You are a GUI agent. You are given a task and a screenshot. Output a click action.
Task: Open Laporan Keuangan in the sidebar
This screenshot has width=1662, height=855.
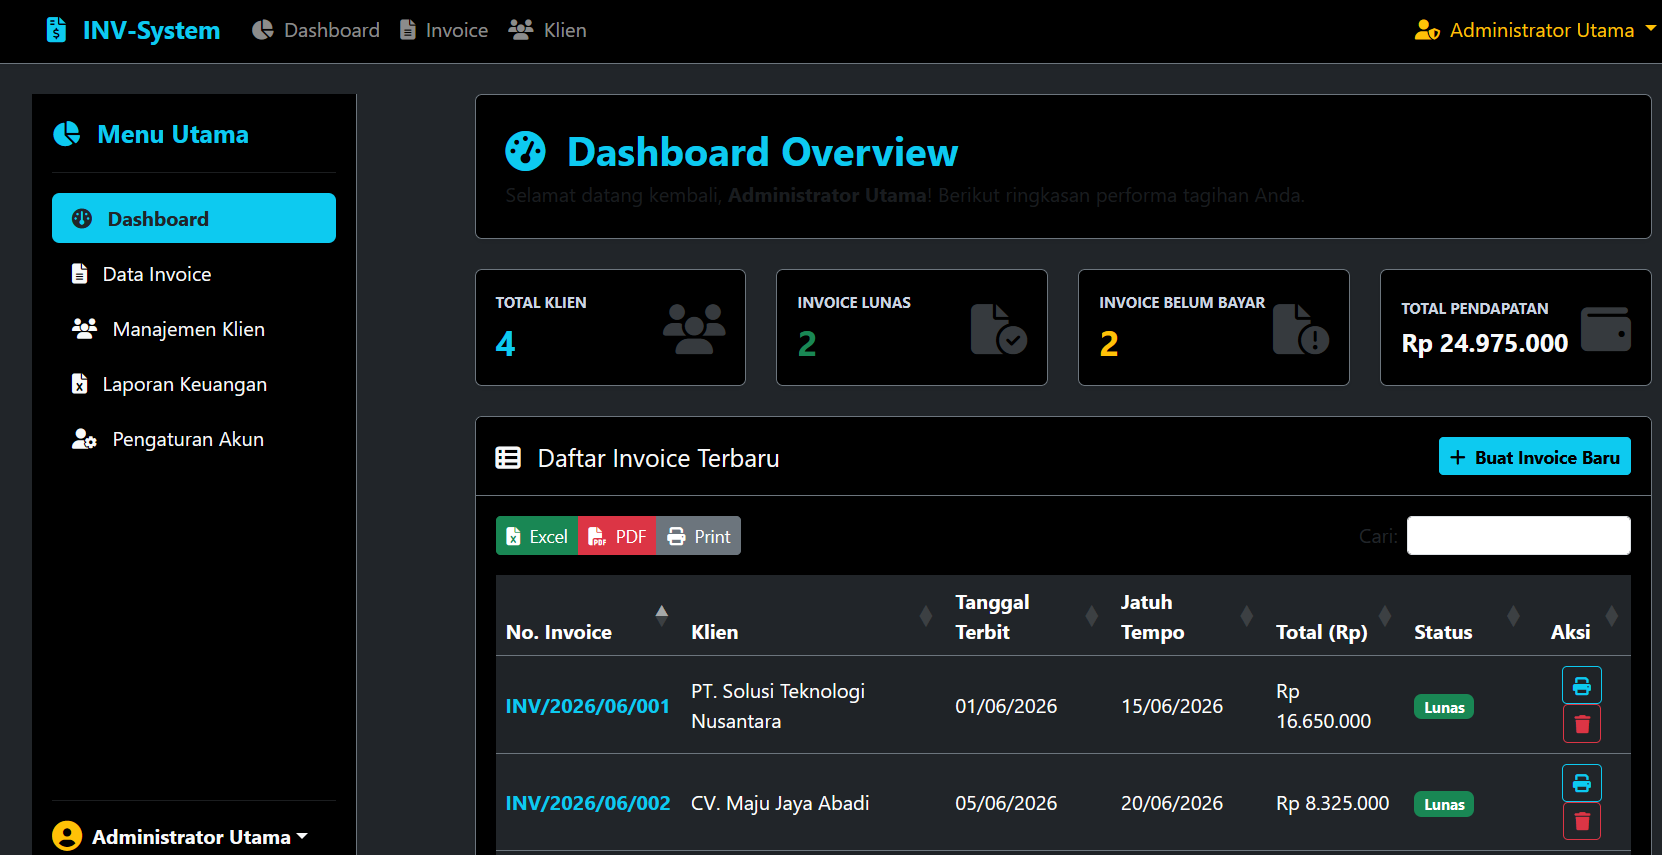194,384
